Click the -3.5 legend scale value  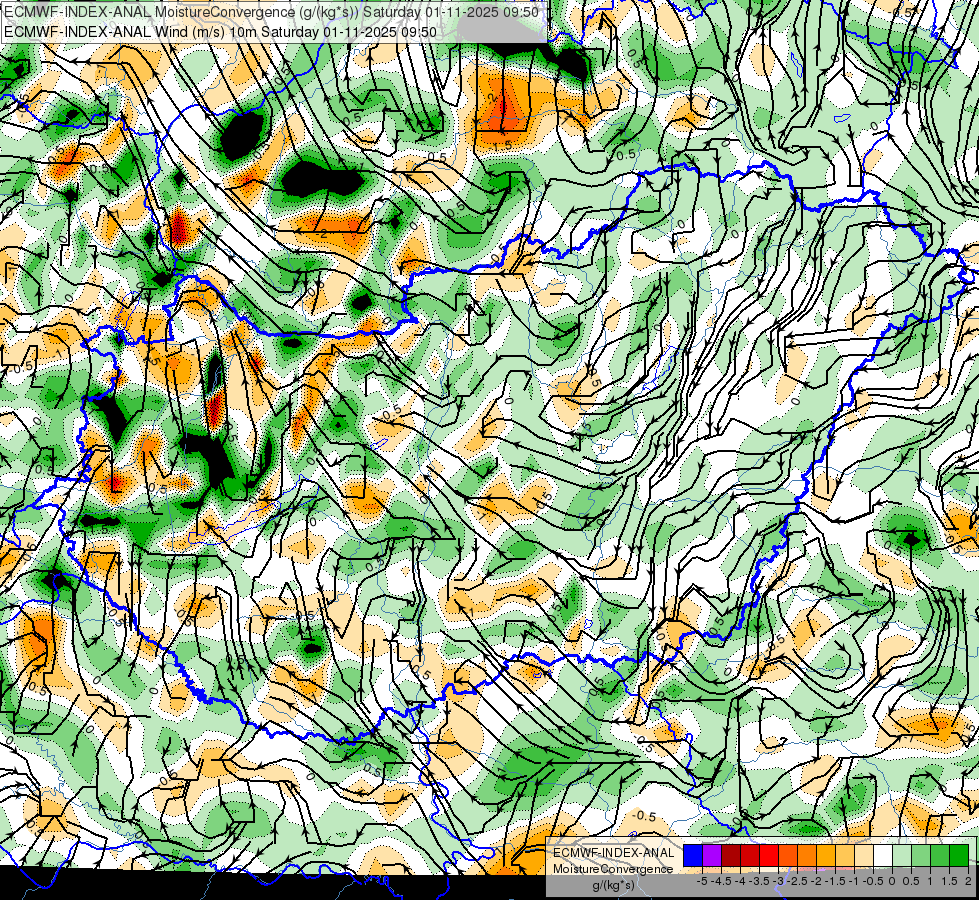coord(759,881)
